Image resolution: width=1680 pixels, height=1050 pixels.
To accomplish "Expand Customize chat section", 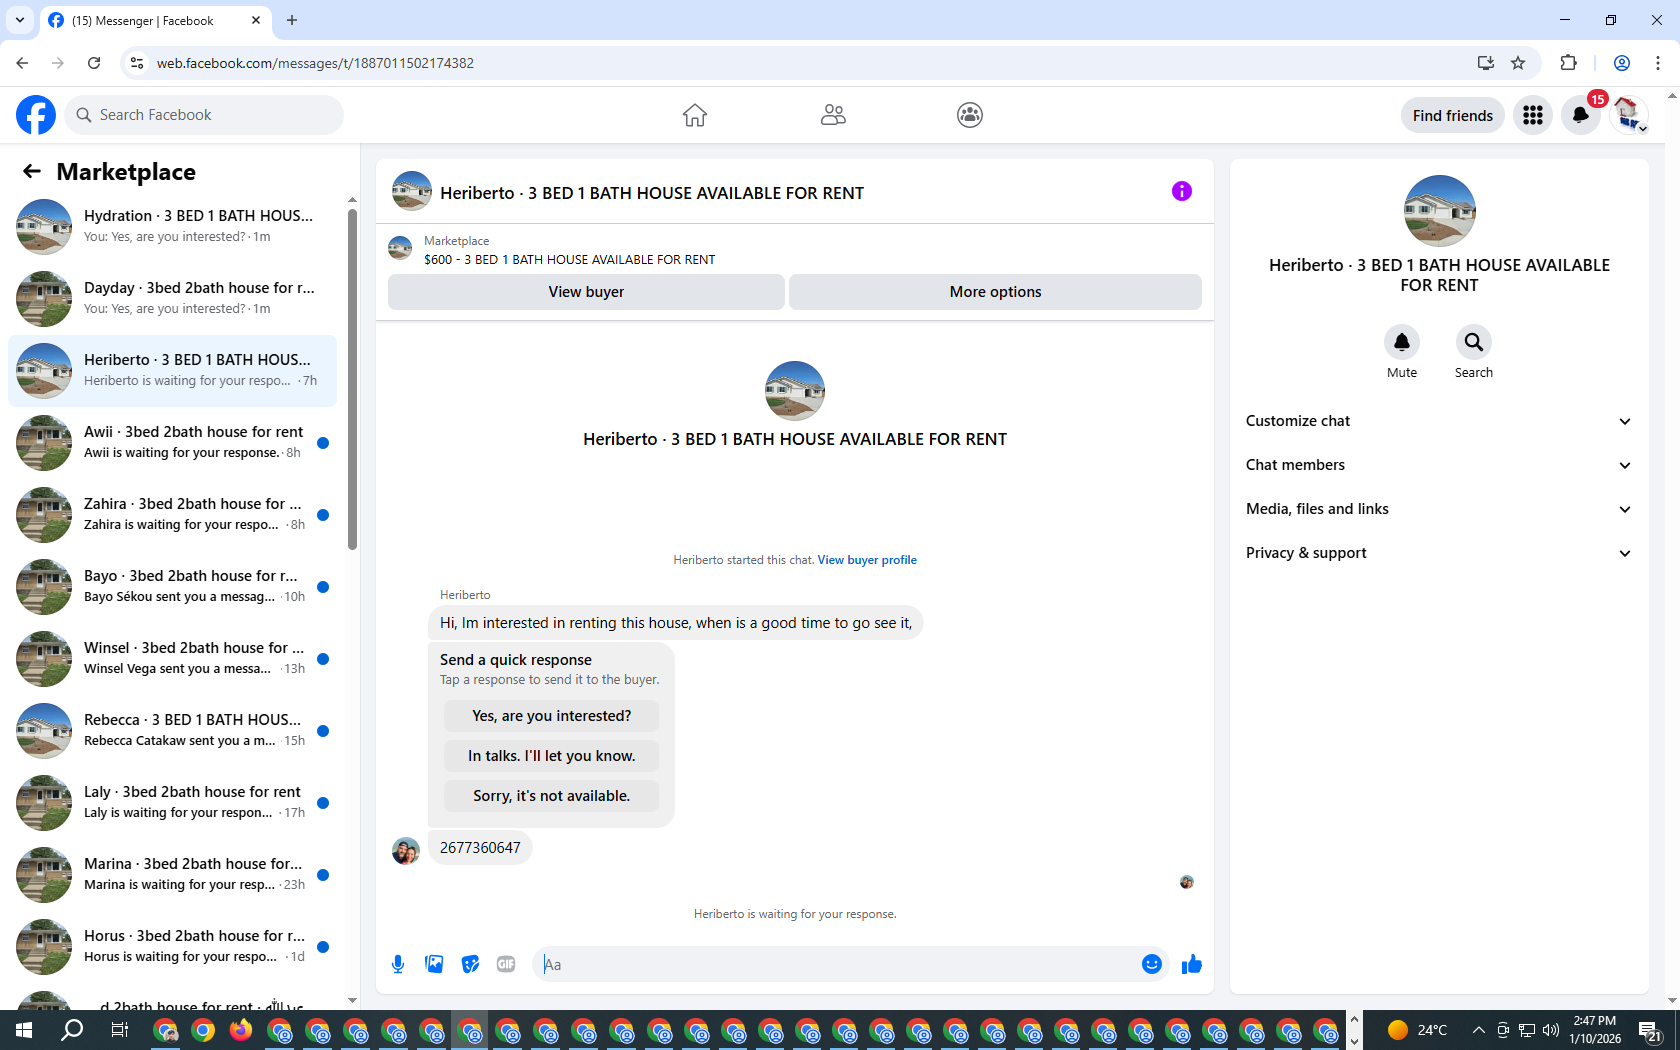I will click(x=1439, y=421).
